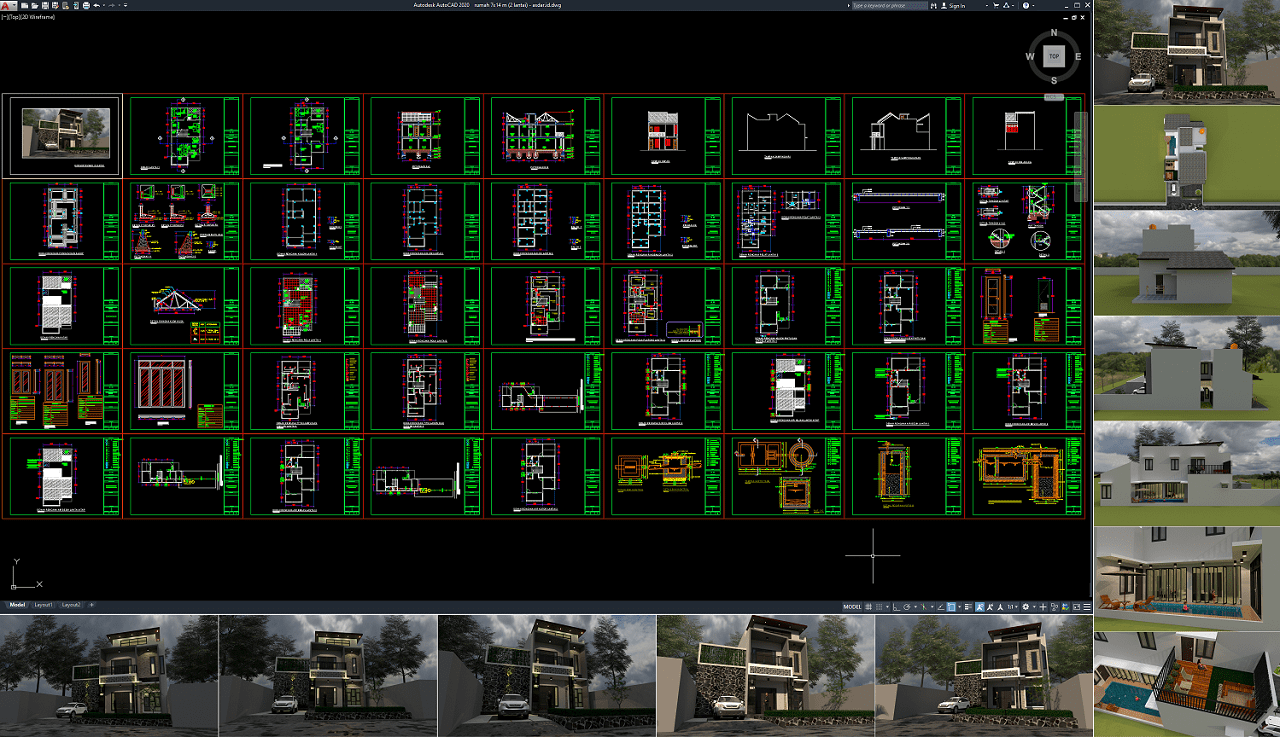Viewport: 1280px width, 737px height.
Task: Click the New drawing icon in Quick Access toolbar
Action: pos(24,5)
